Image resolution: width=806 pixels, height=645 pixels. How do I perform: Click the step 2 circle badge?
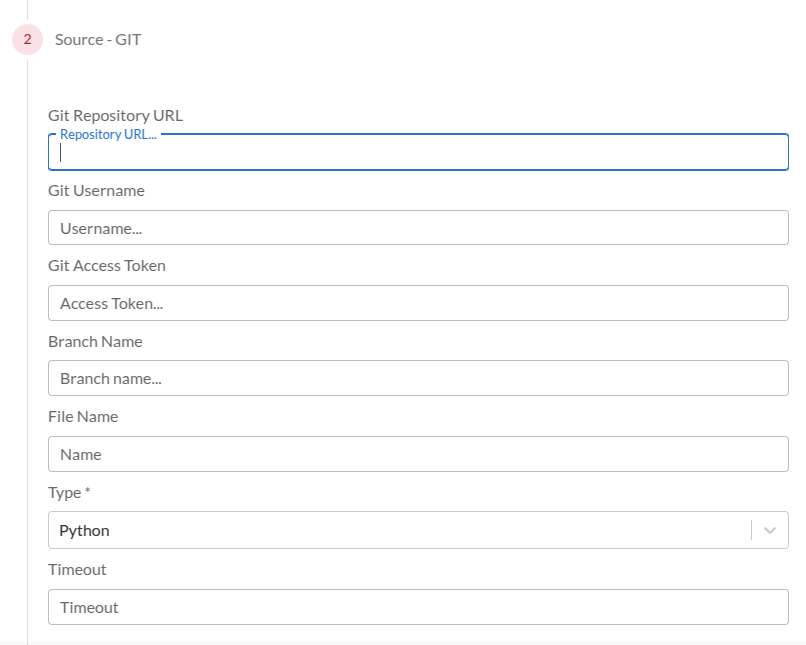(x=27, y=40)
